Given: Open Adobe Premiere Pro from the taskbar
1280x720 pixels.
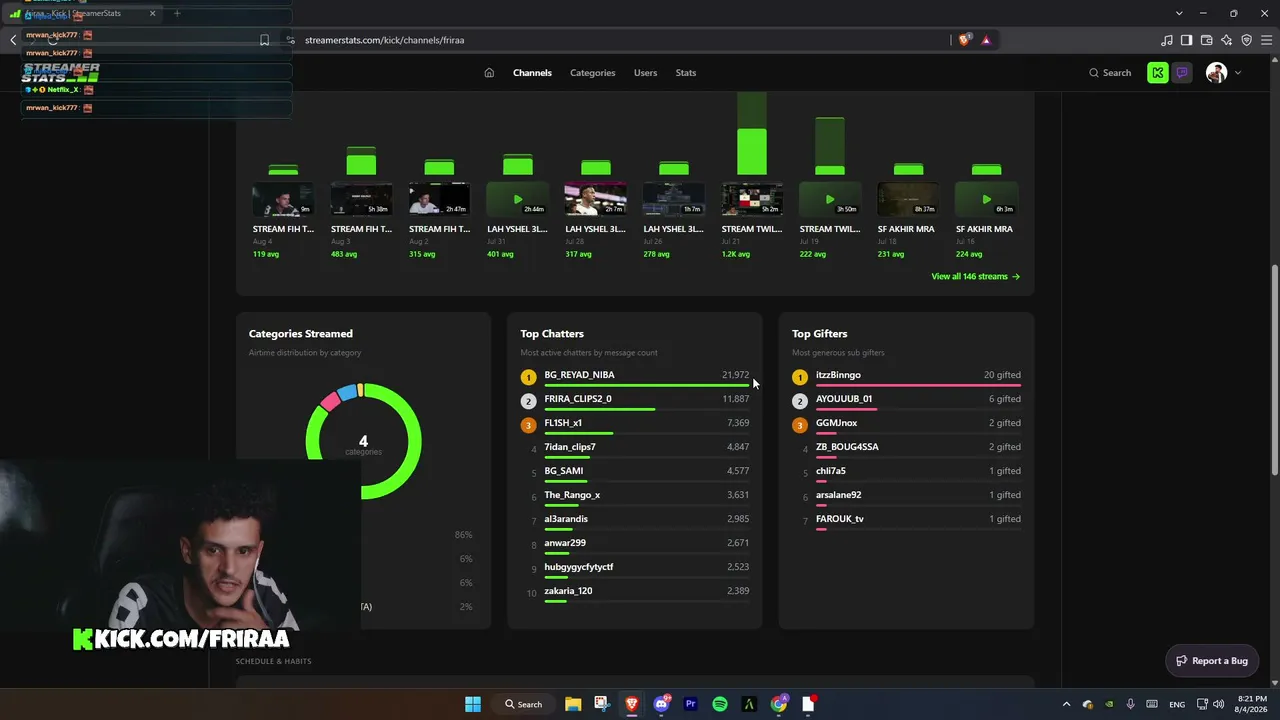Looking at the screenshot, I should coord(690,704).
